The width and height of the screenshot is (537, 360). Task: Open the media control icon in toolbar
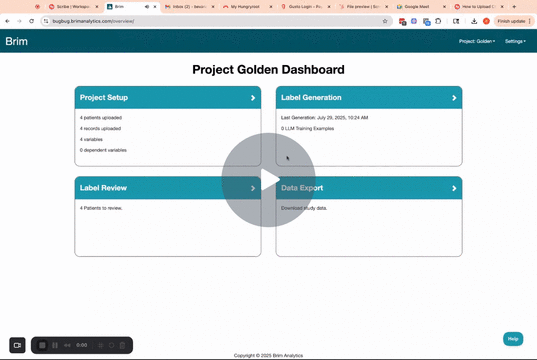point(456,21)
